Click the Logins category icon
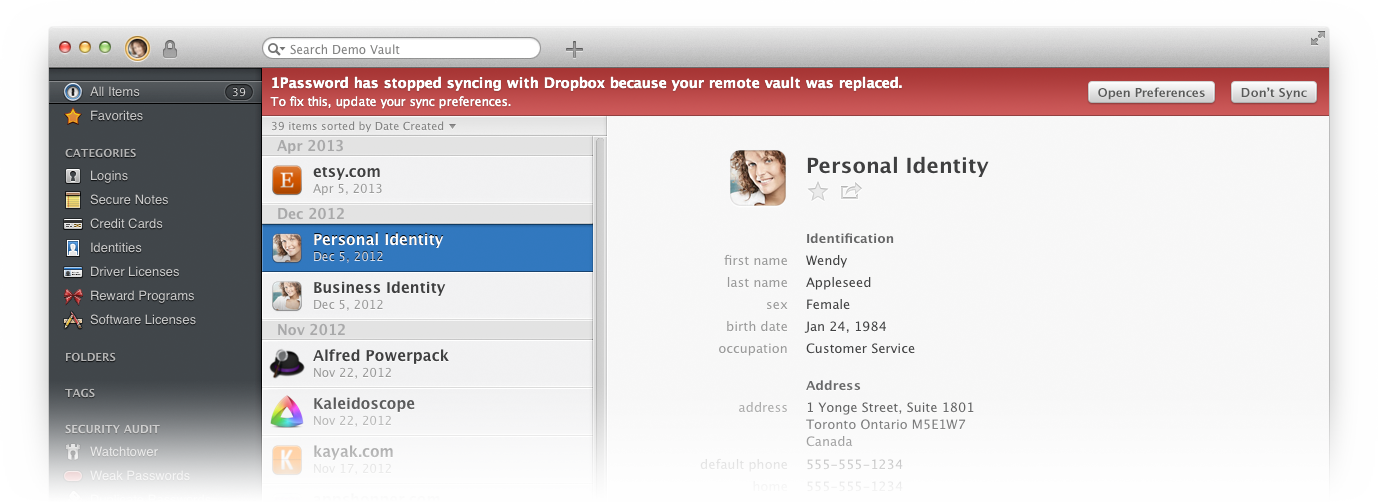Image resolution: width=1378 pixels, height=502 pixels. pyautogui.click(x=73, y=176)
